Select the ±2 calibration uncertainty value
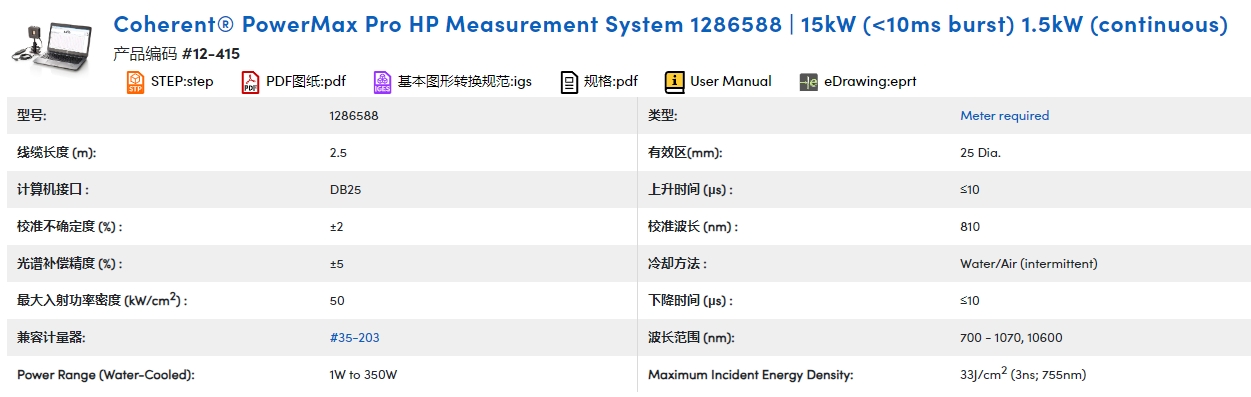Screen dimensions: 1251x397 click(336, 227)
